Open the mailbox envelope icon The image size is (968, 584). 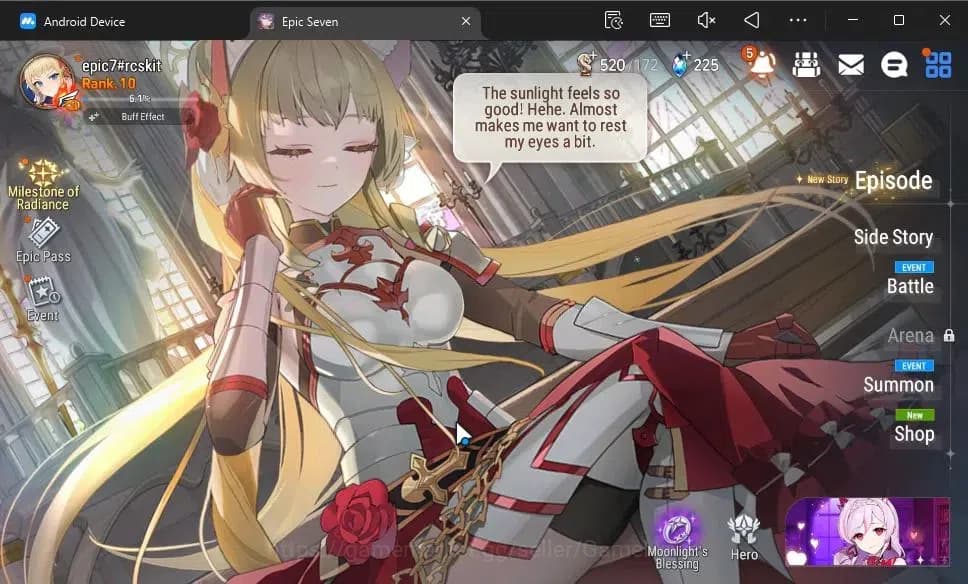[851, 64]
